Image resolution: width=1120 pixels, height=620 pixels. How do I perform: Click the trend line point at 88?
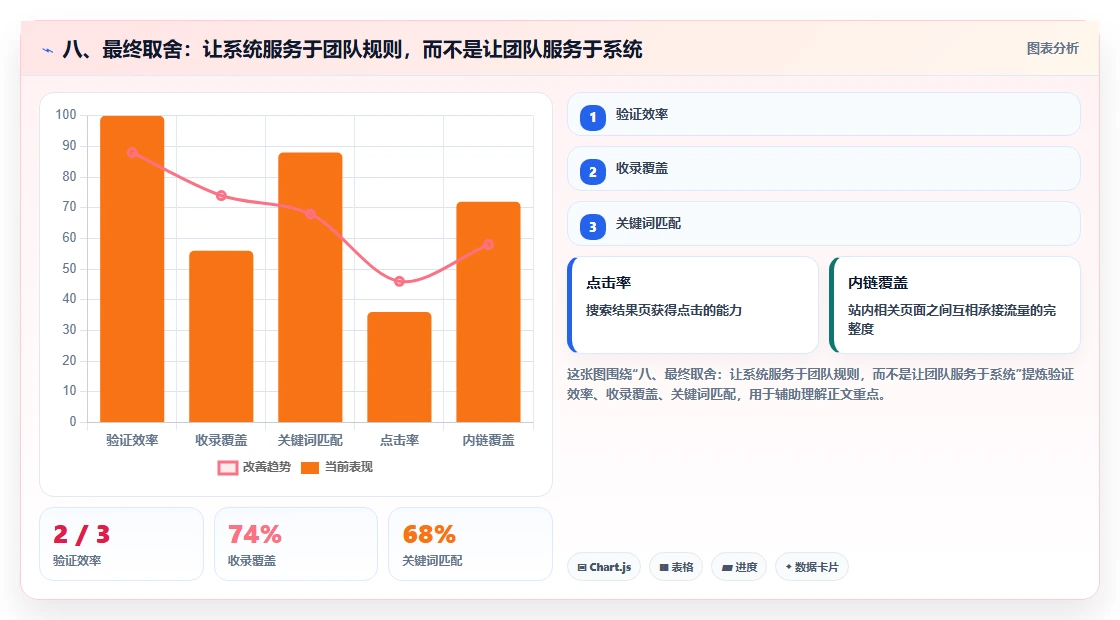tap(132, 152)
